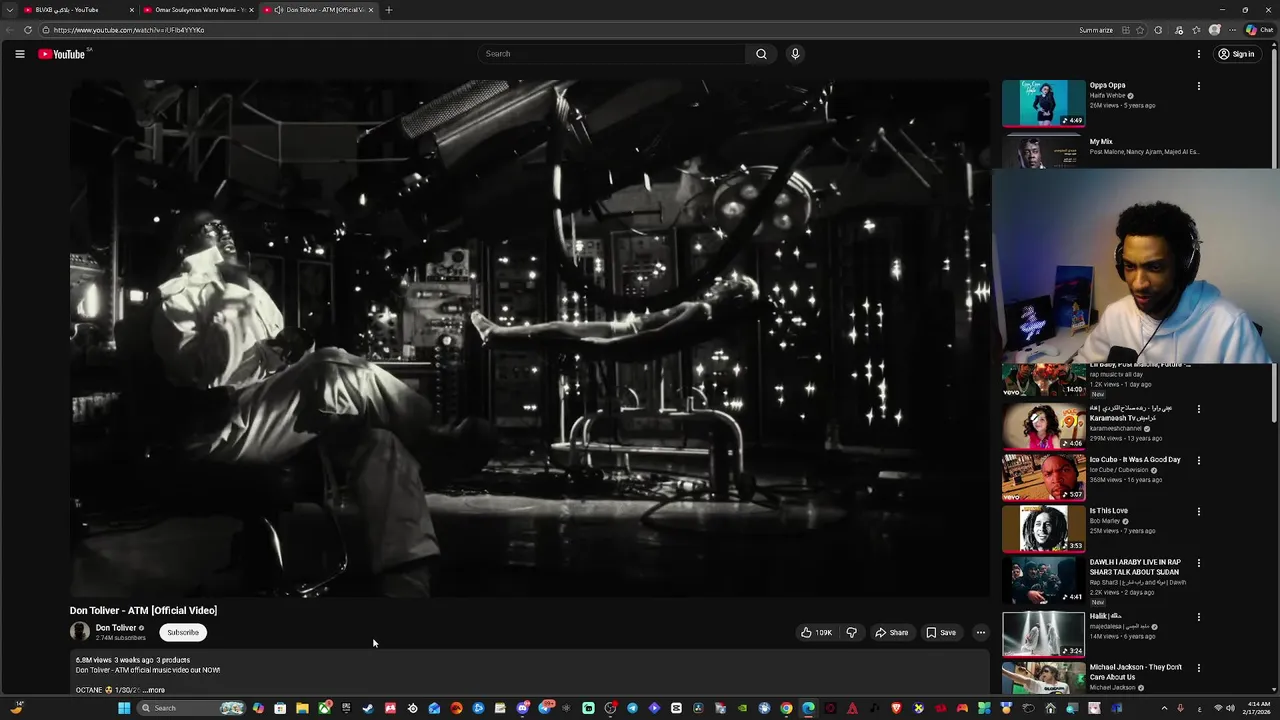Image resolution: width=1280 pixels, height=720 pixels.
Task: Open the system clock showing 4:14 AM
Action: click(1258, 708)
